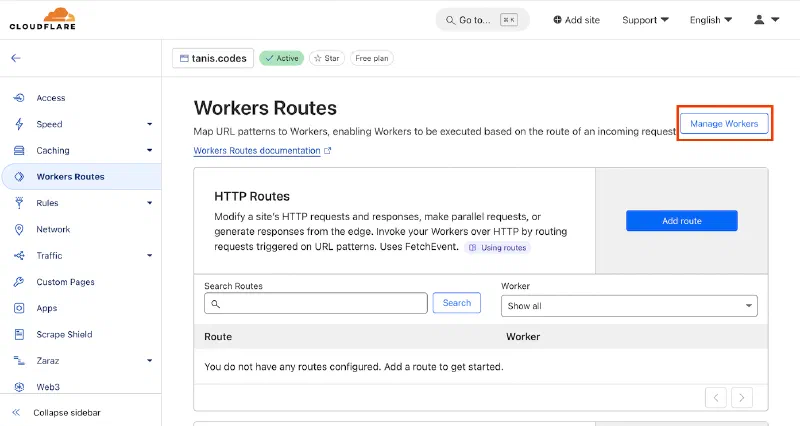Screen dimensions: 800x426
Task: Open the Go to quick search box
Action: pyautogui.click(x=482, y=20)
